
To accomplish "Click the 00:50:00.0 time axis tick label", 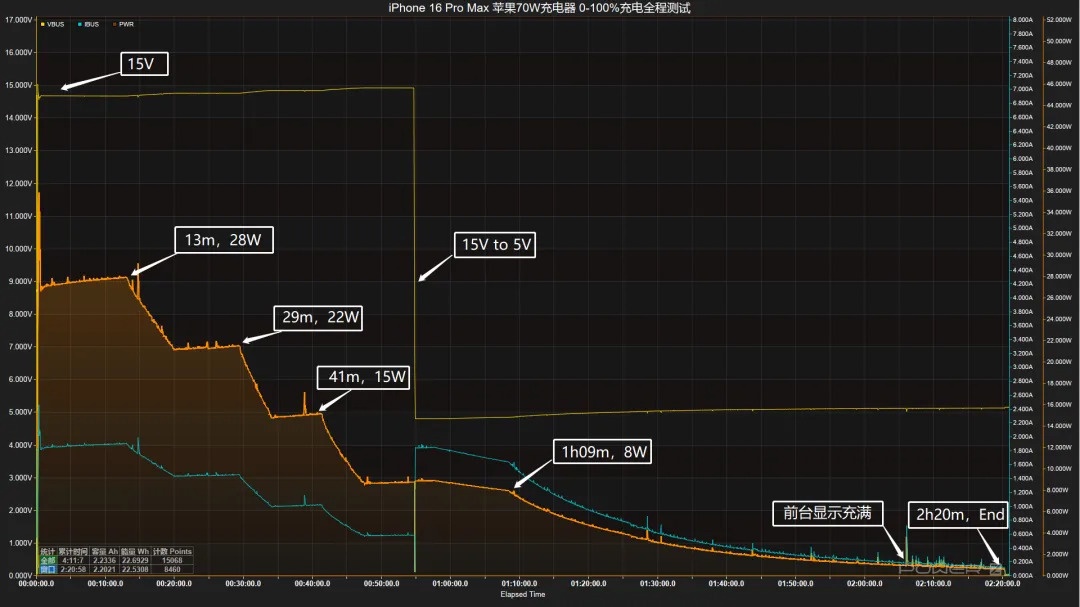I will pos(382,584).
